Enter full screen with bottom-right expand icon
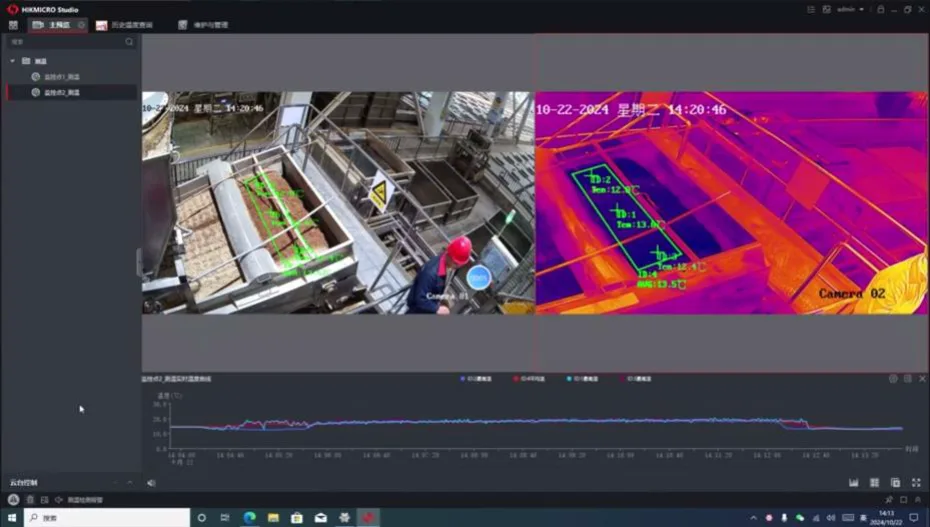The image size is (930, 527). point(916,483)
